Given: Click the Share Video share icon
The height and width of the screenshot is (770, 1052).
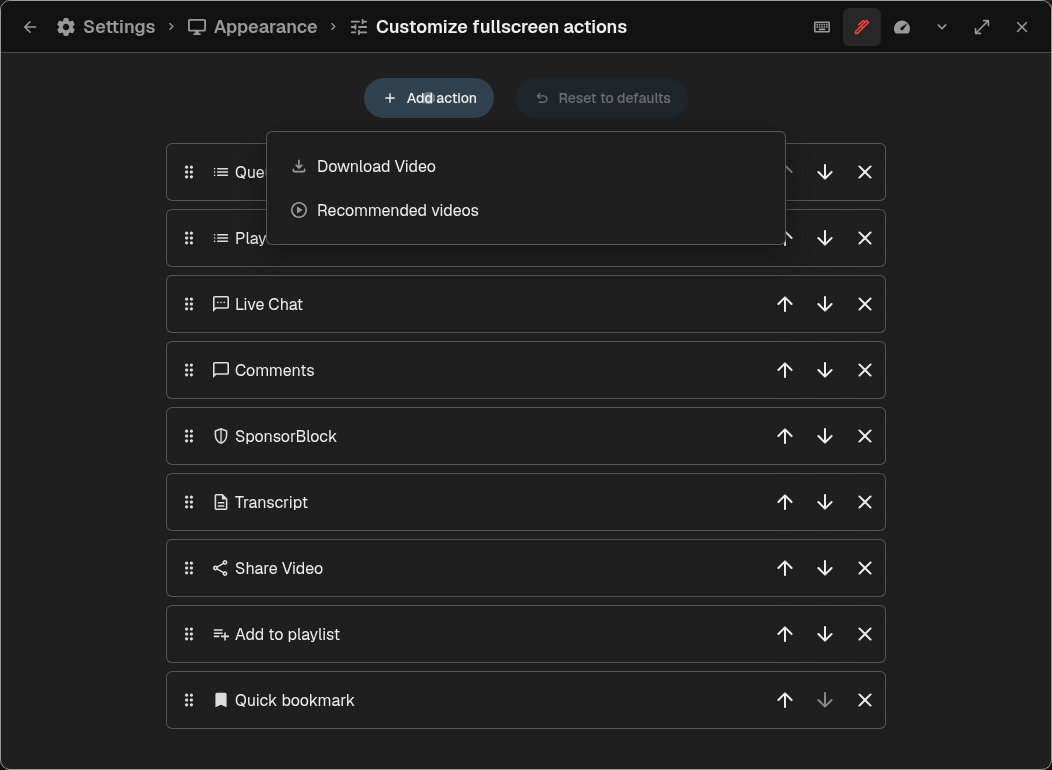Looking at the screenshot, I should coord(221,568).
